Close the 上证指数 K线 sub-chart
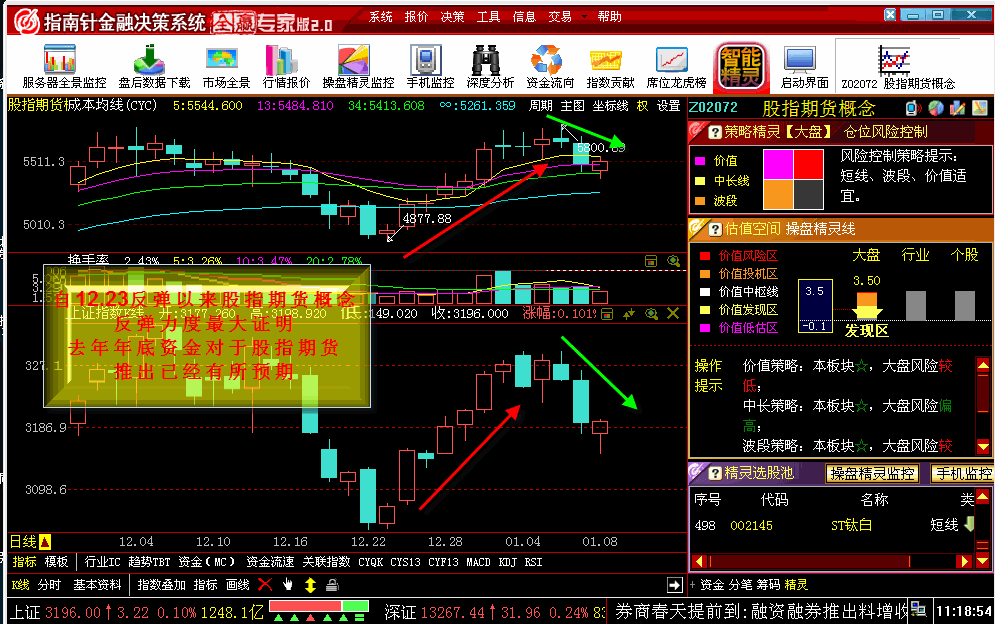 click(673, 314)
